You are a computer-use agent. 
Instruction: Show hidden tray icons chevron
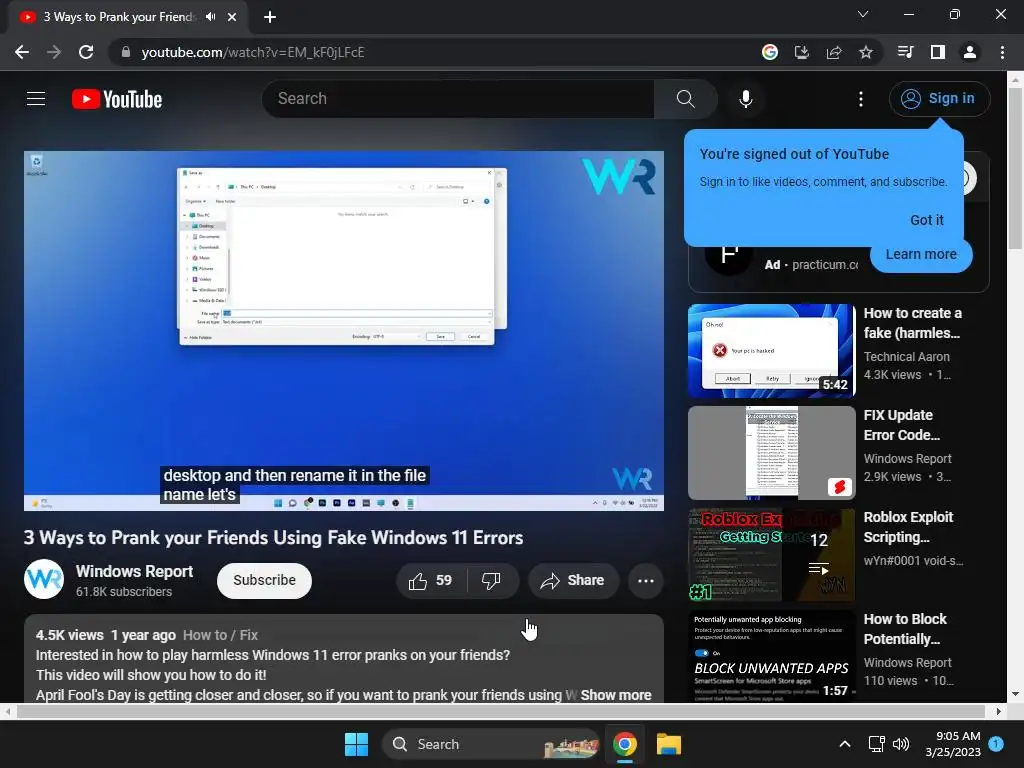pos(844,744)
